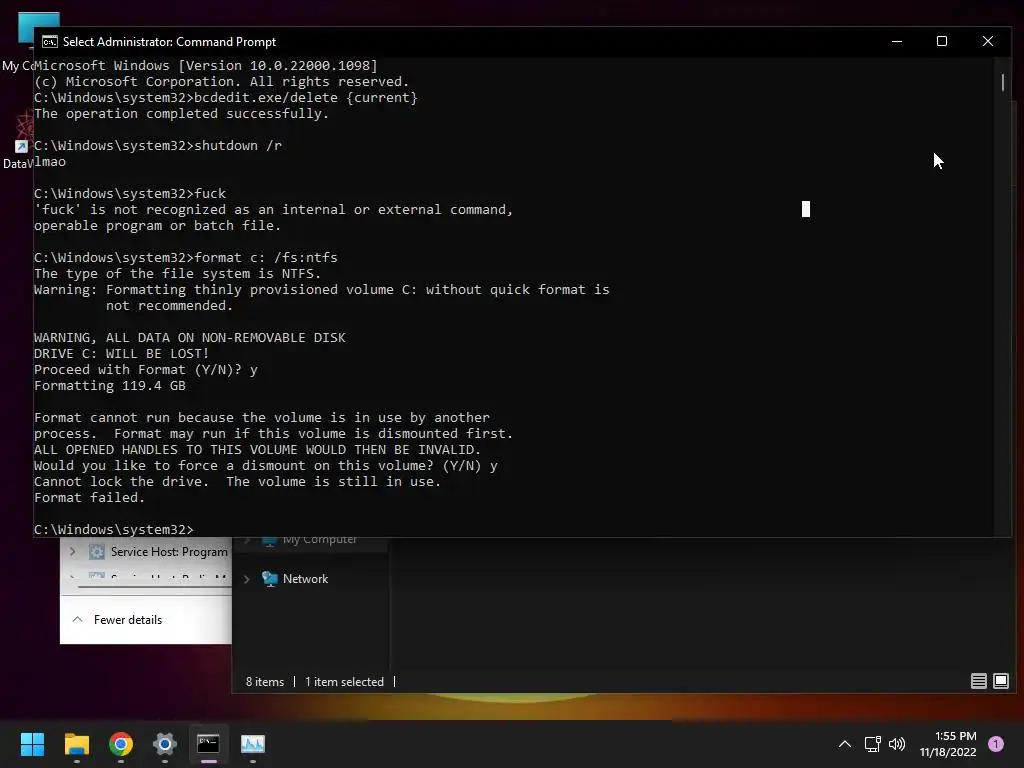This screenshot has width=1024, height=768.
Task: Open the notification count badge
Action: pyautogui.click(x=996, y=744)
